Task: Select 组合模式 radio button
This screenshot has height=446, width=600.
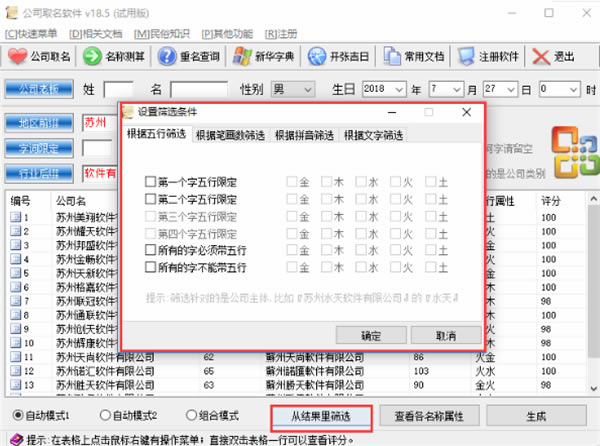Action: (191, 415)
